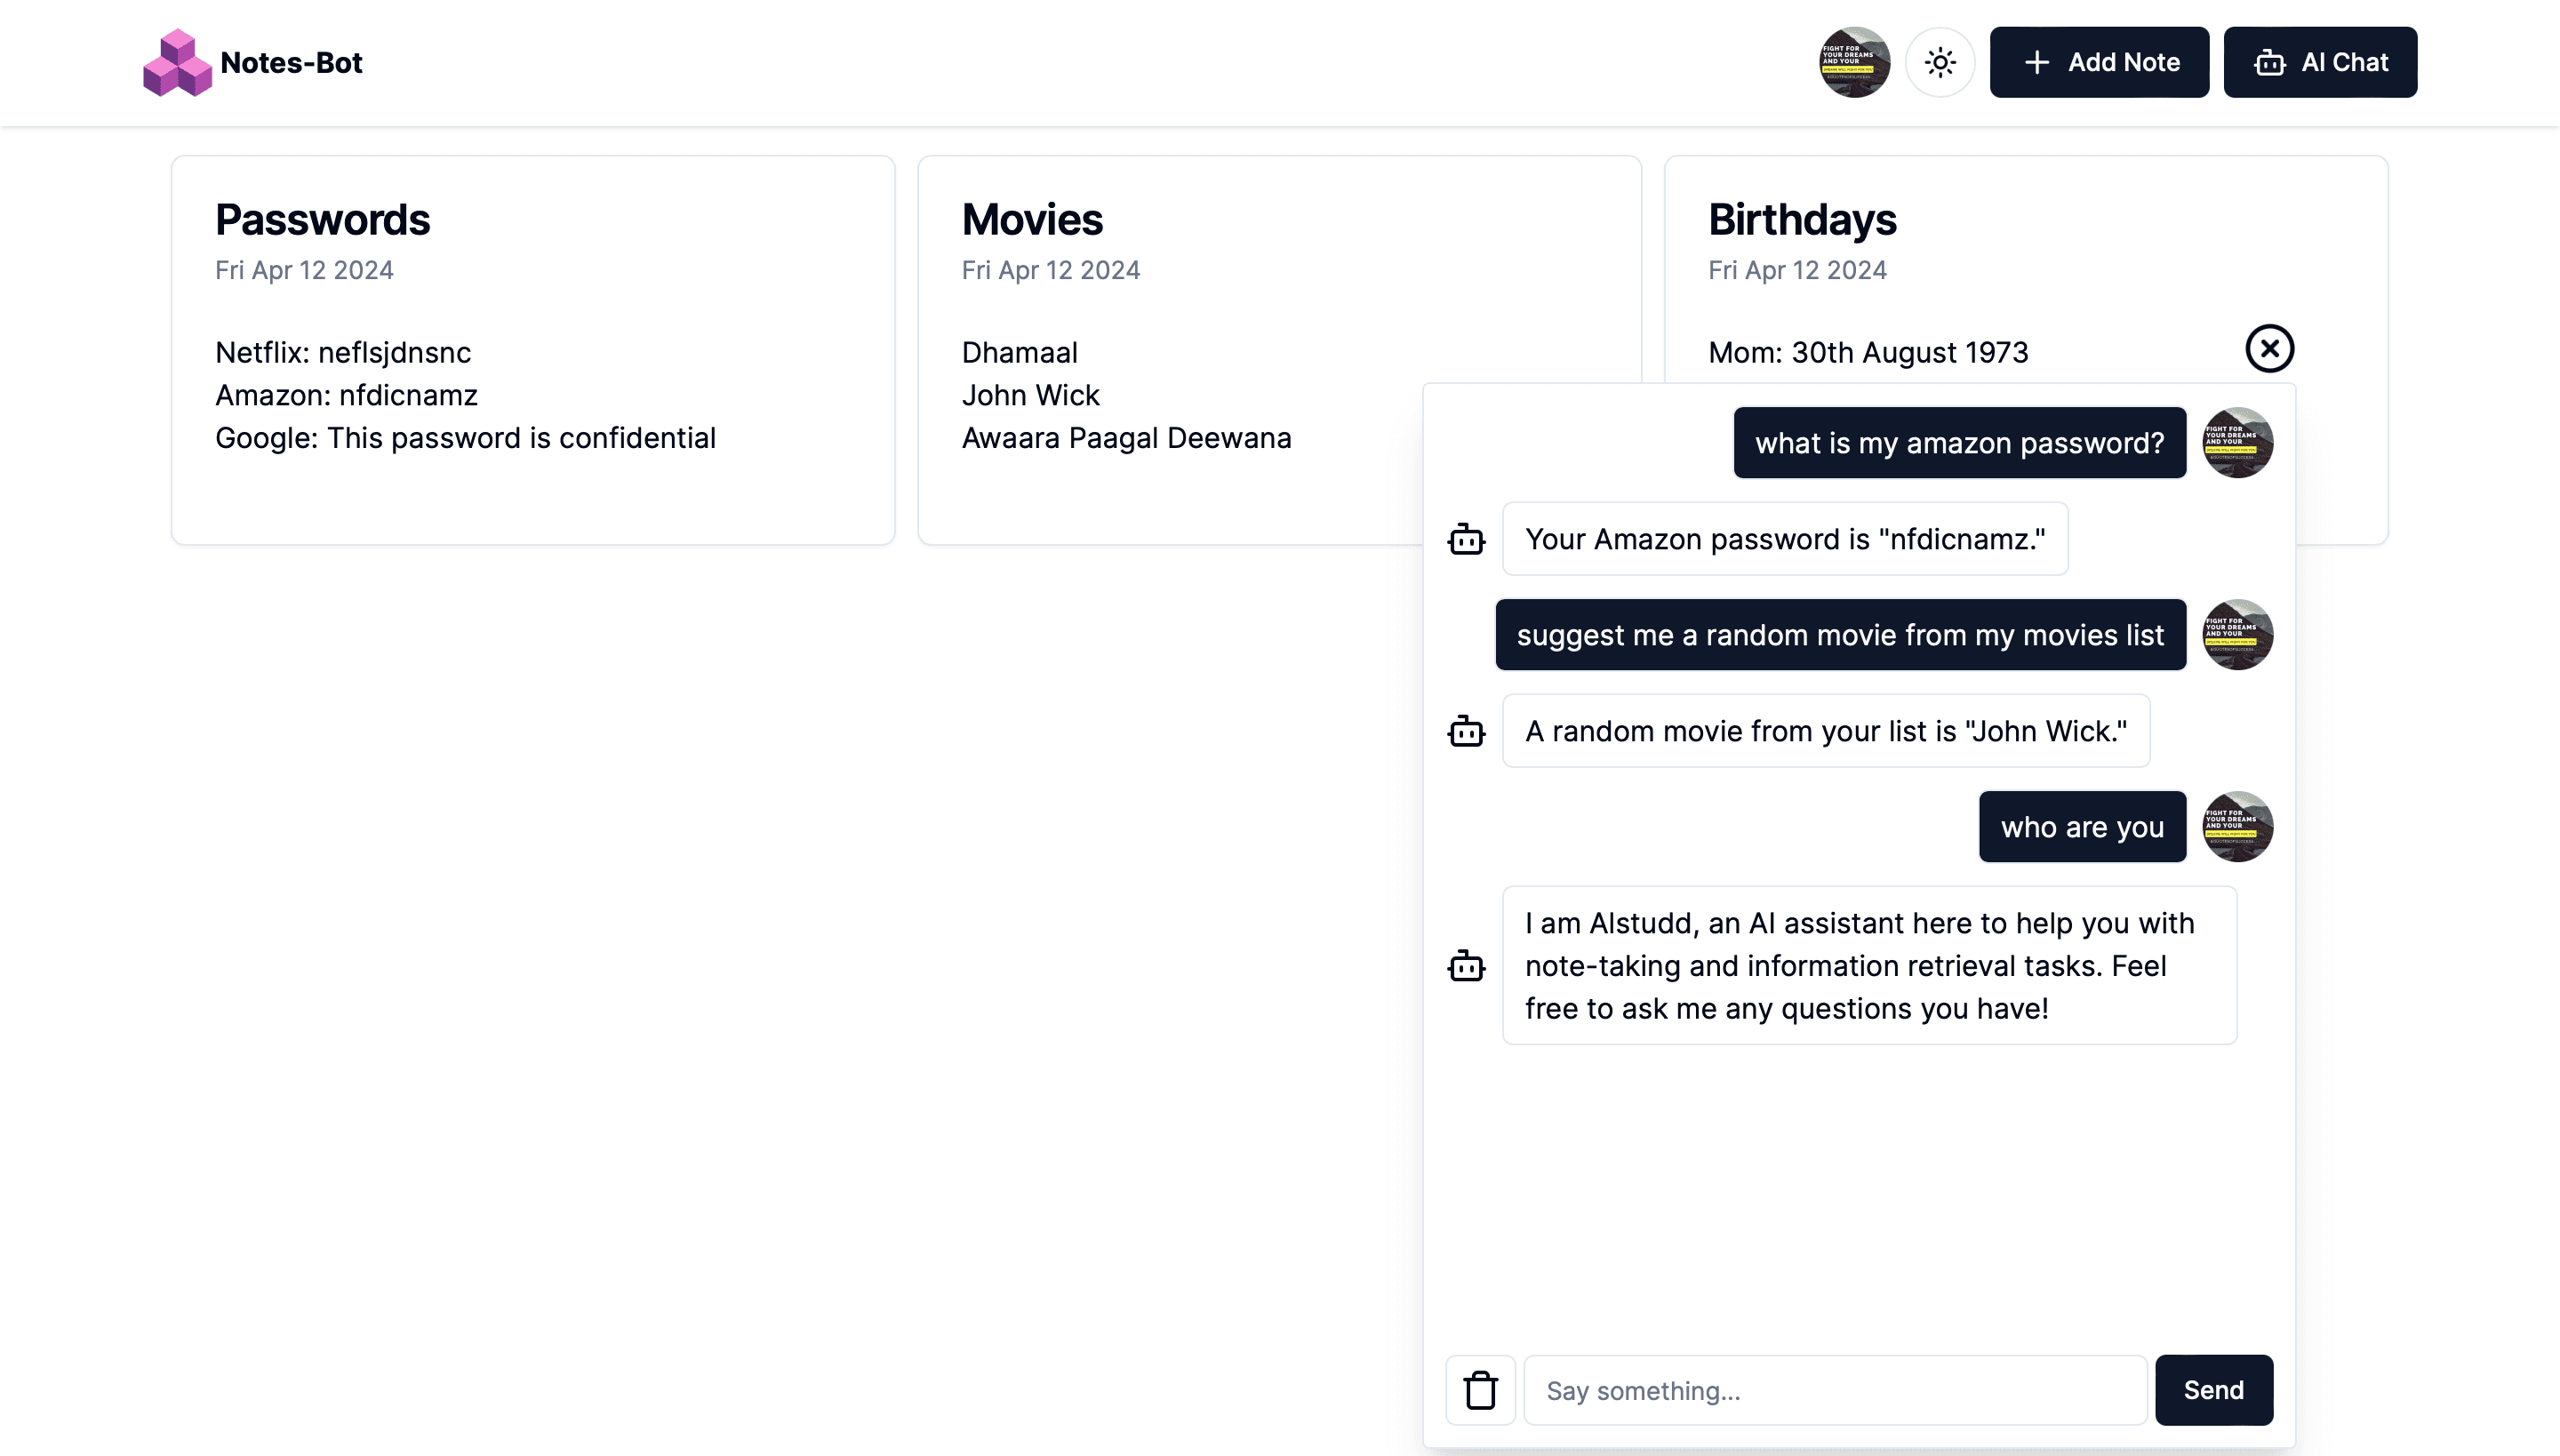Click the 'Say something...' message input field
The image size is (2560, 1456).
[x=1834, y=1389]
